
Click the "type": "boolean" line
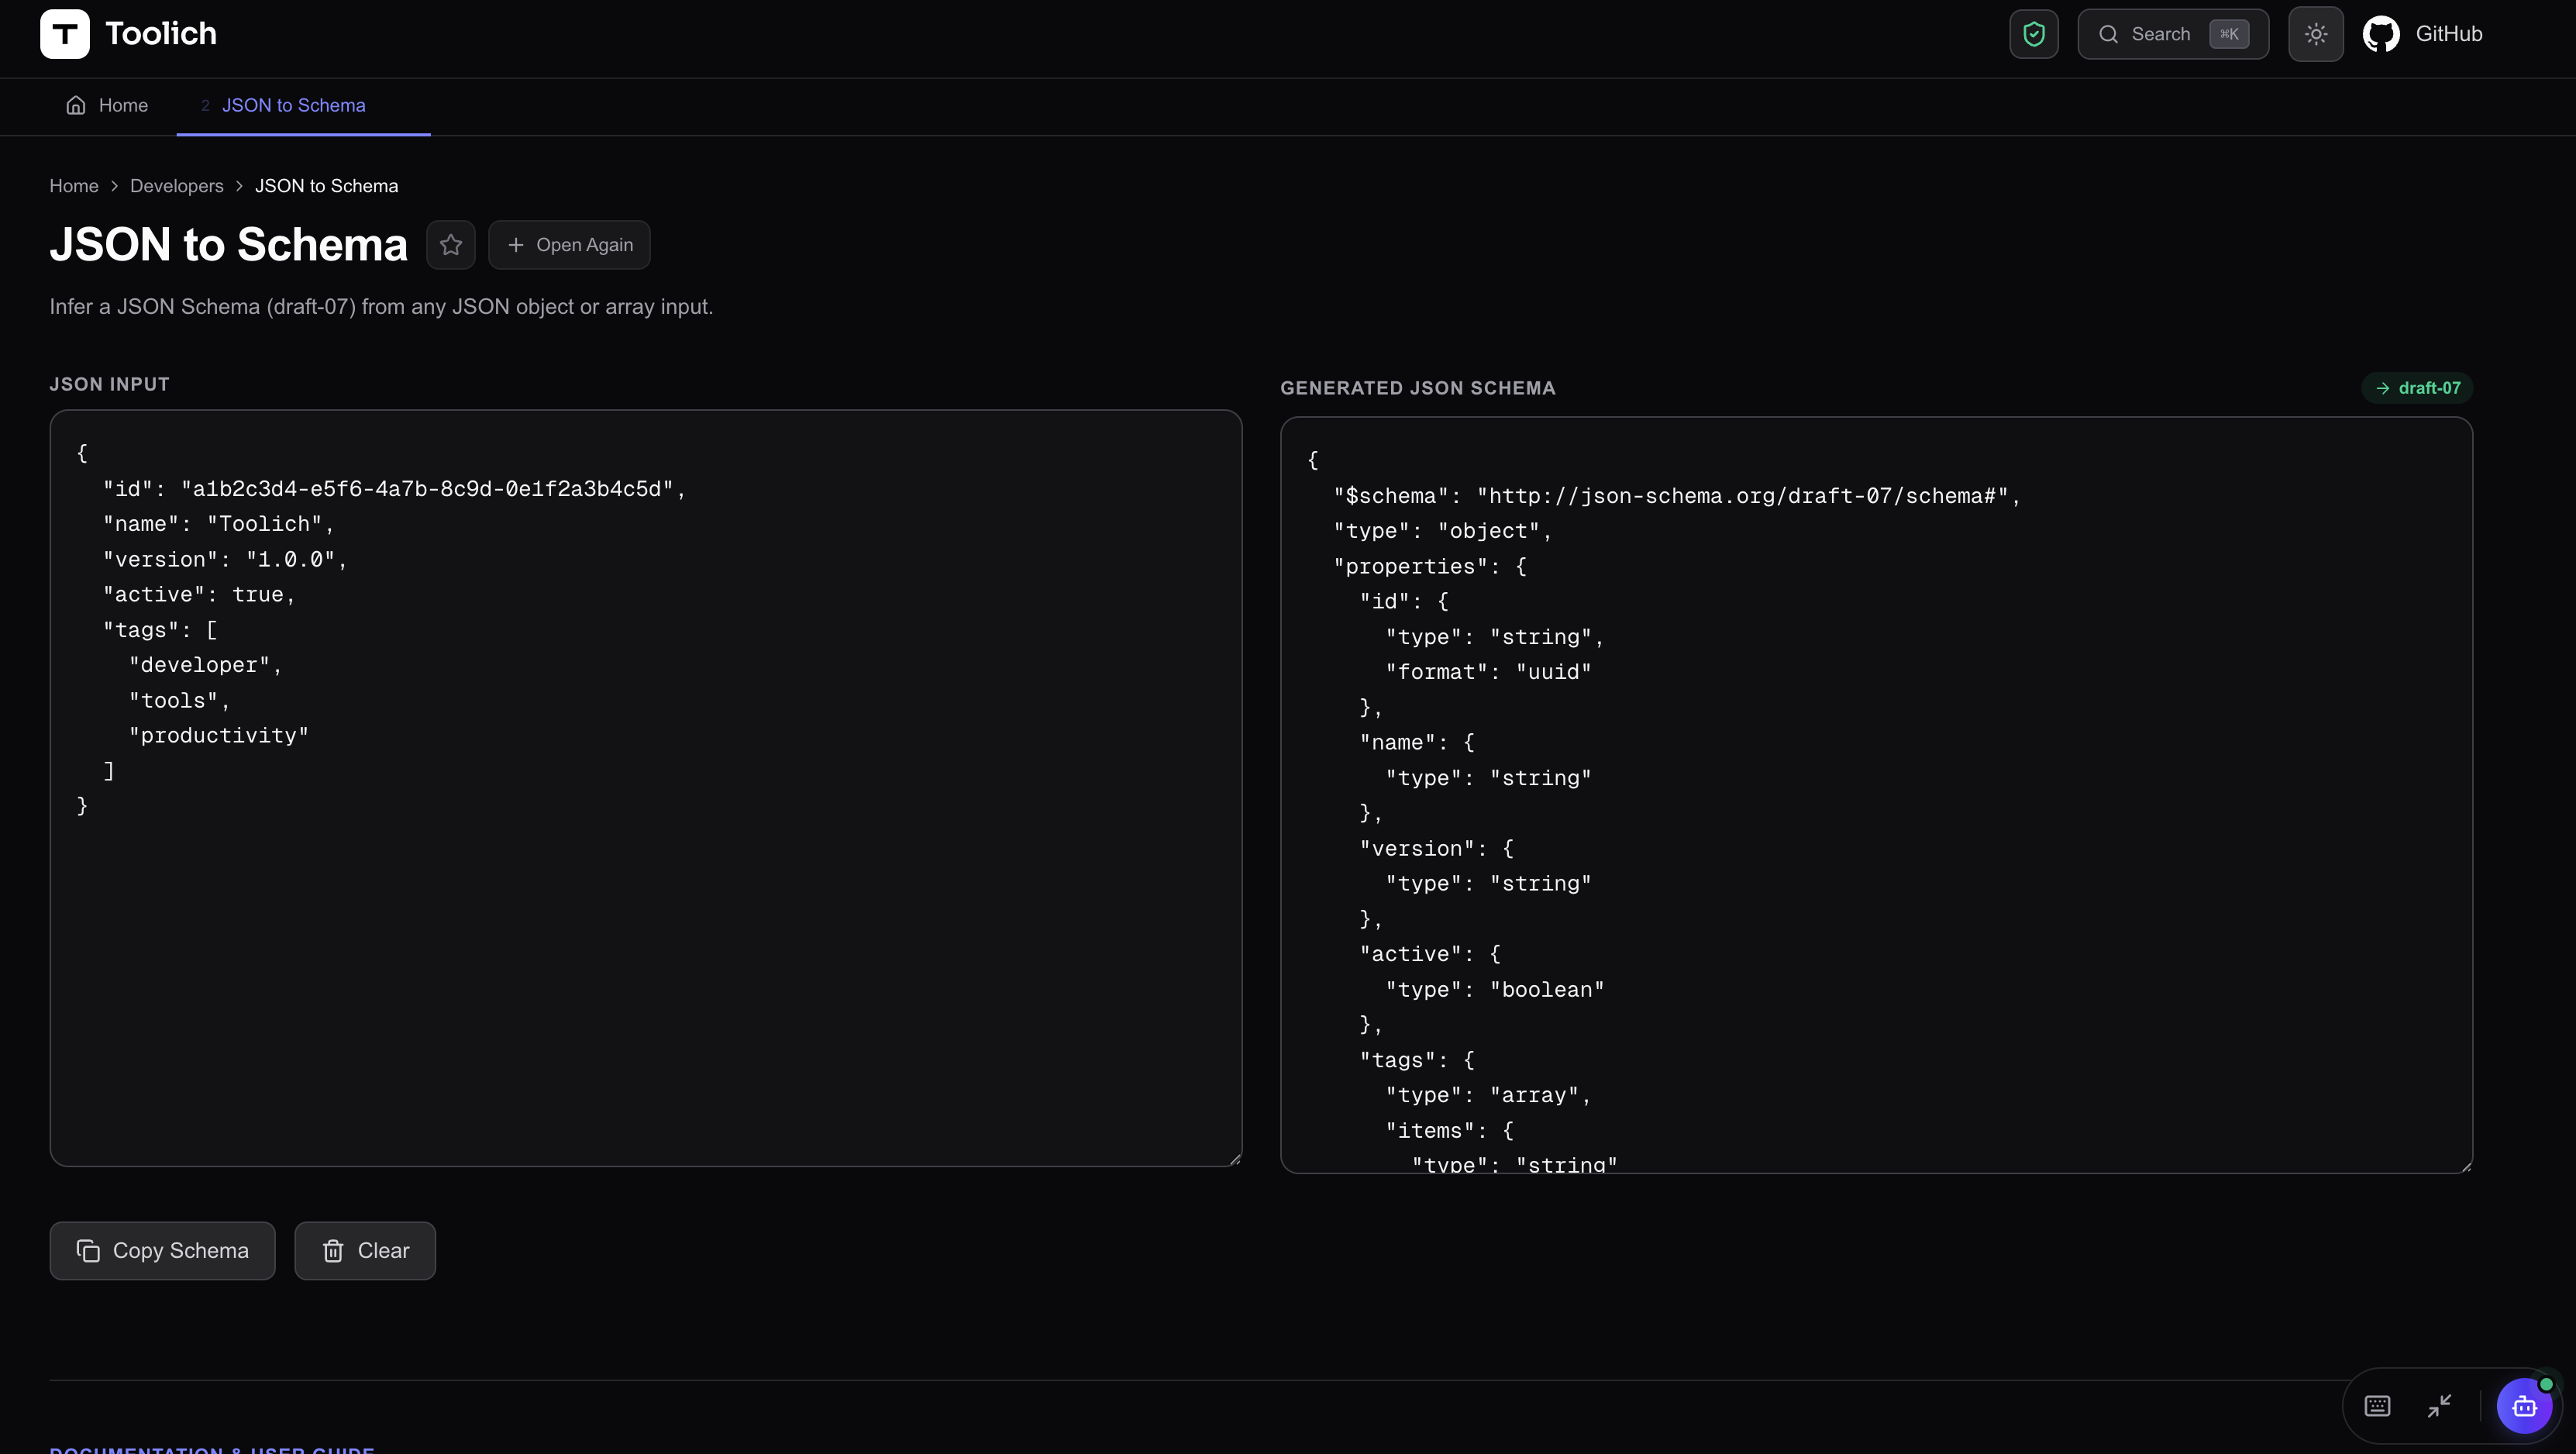click(x=1495, y=990)
